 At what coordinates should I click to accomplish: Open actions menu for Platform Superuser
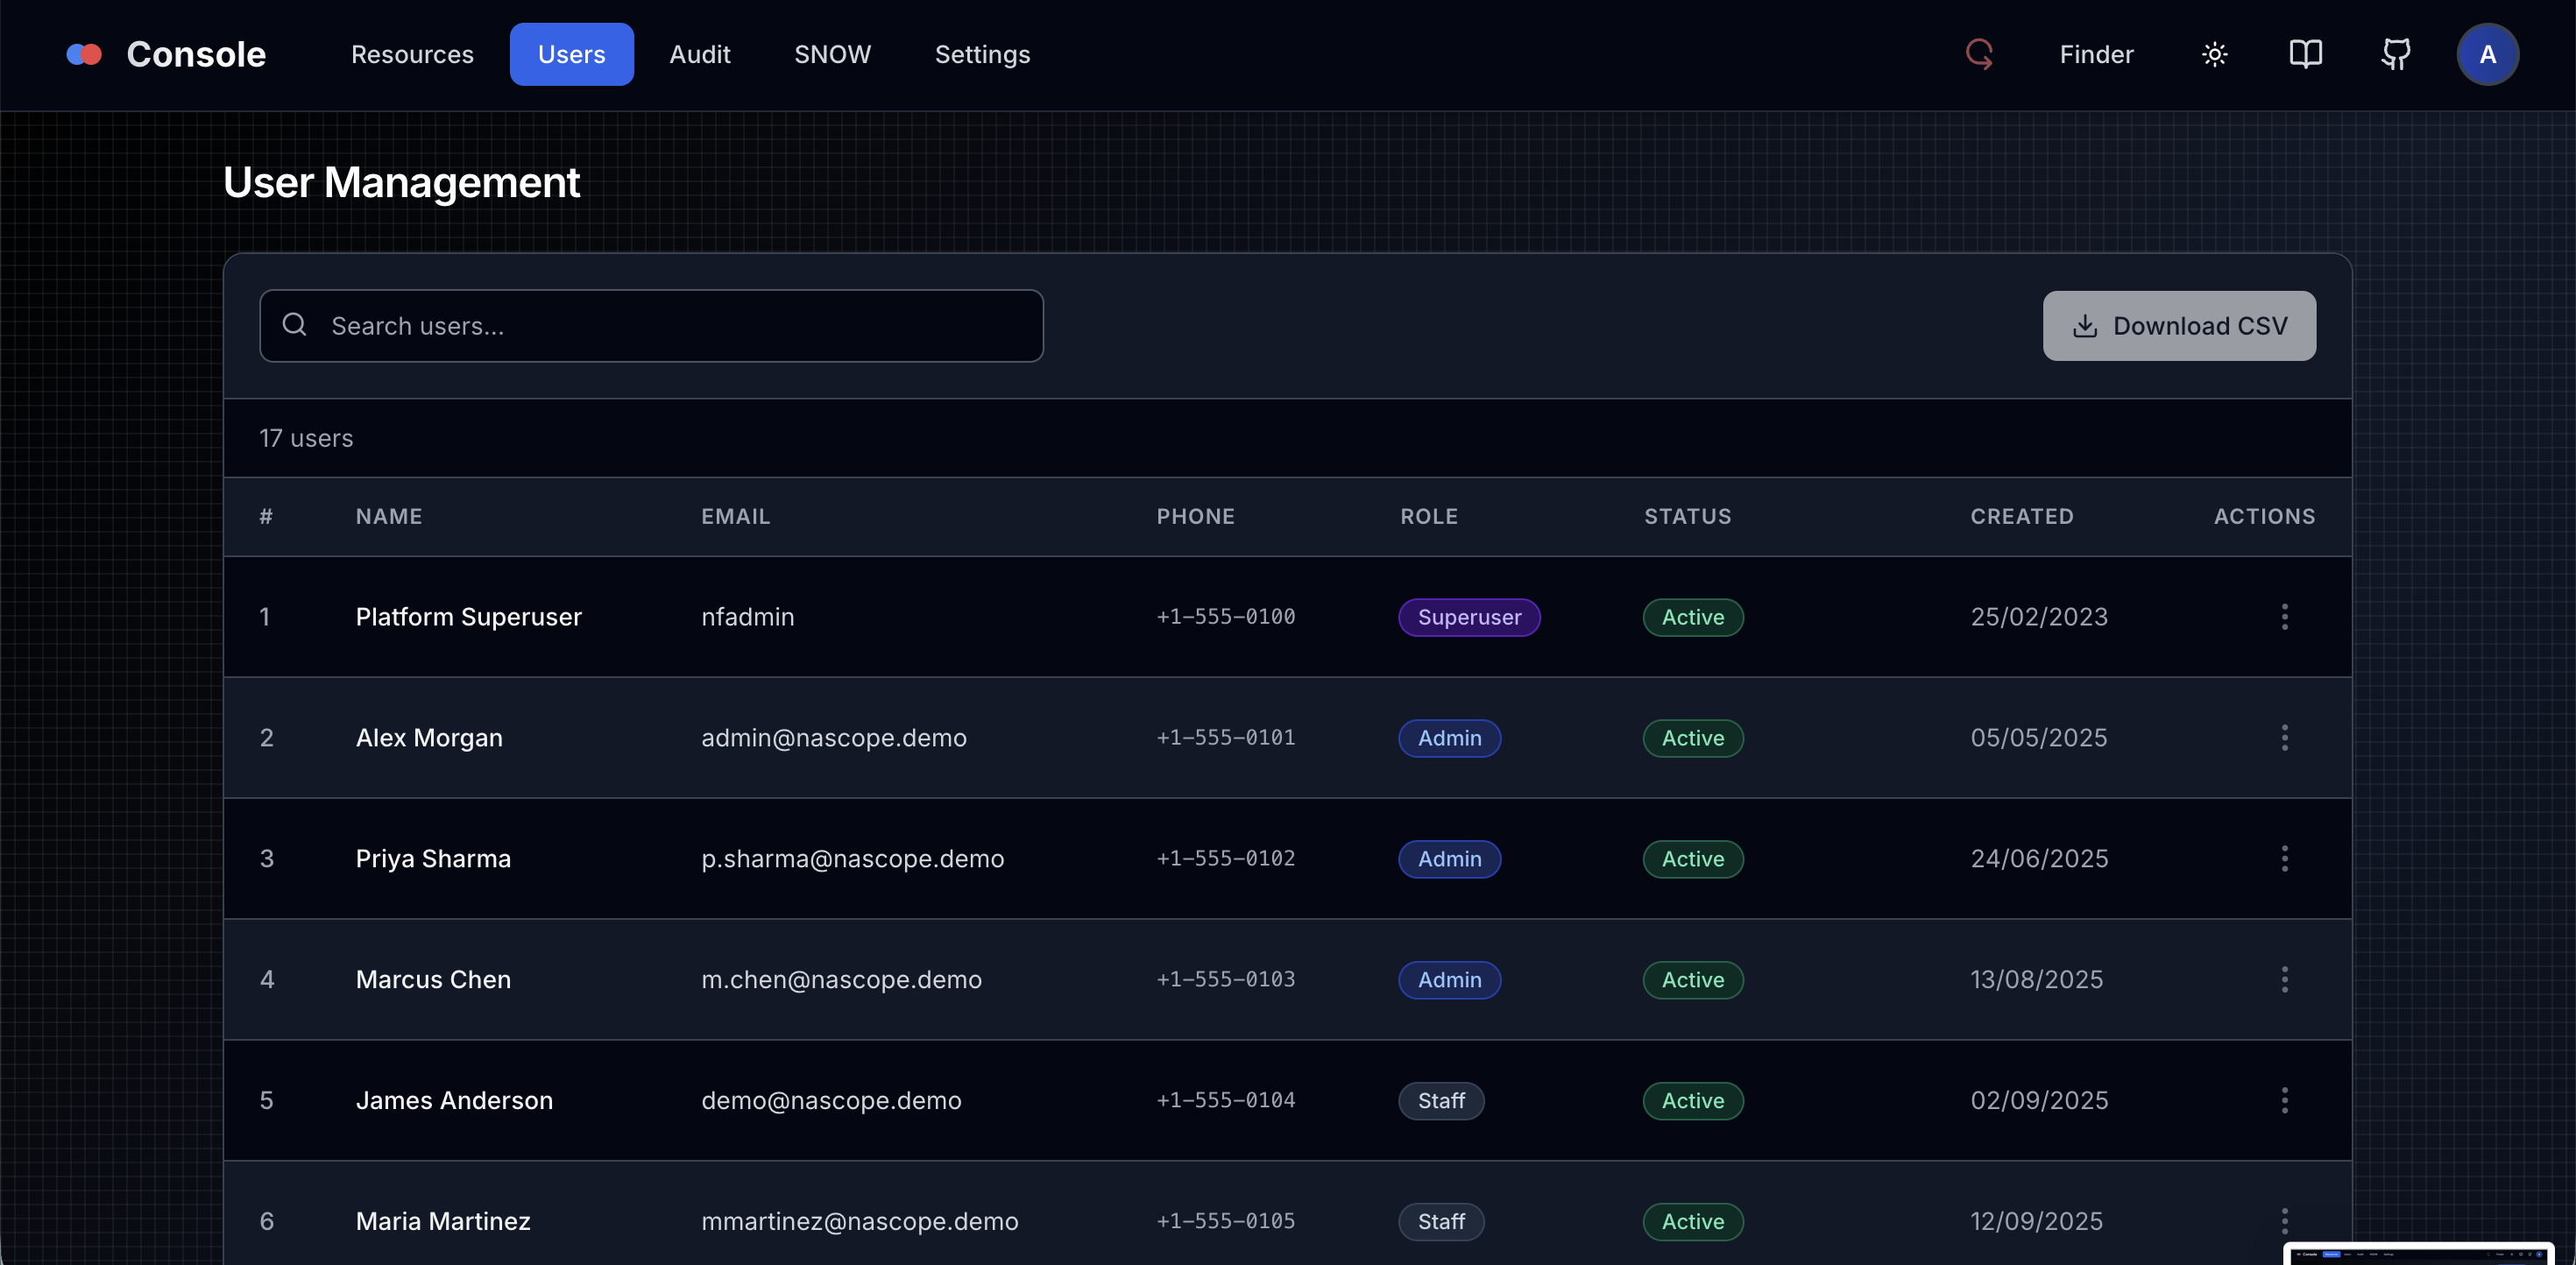(2284, 617)
